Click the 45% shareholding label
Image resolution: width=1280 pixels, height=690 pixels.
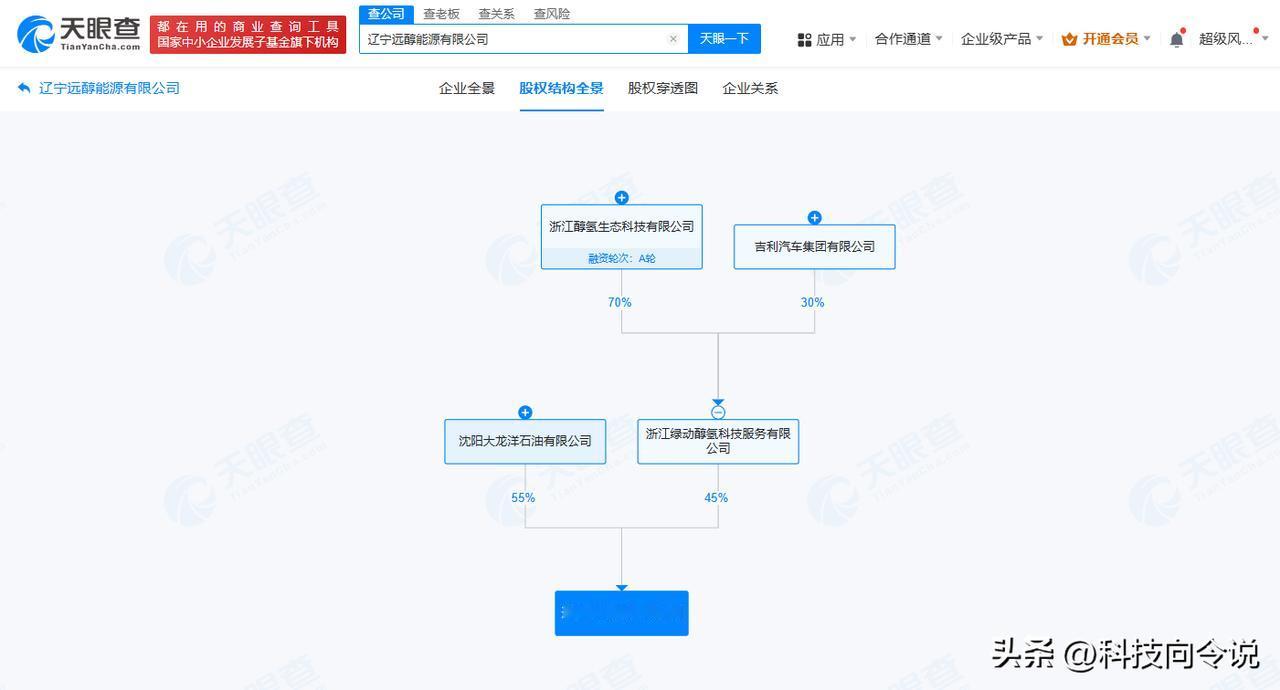point(716,498)
